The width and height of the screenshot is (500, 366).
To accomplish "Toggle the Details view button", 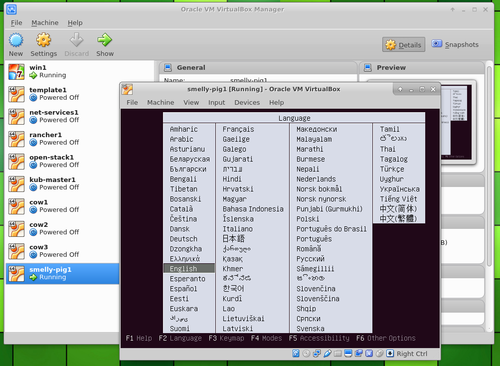I will 404,45.
